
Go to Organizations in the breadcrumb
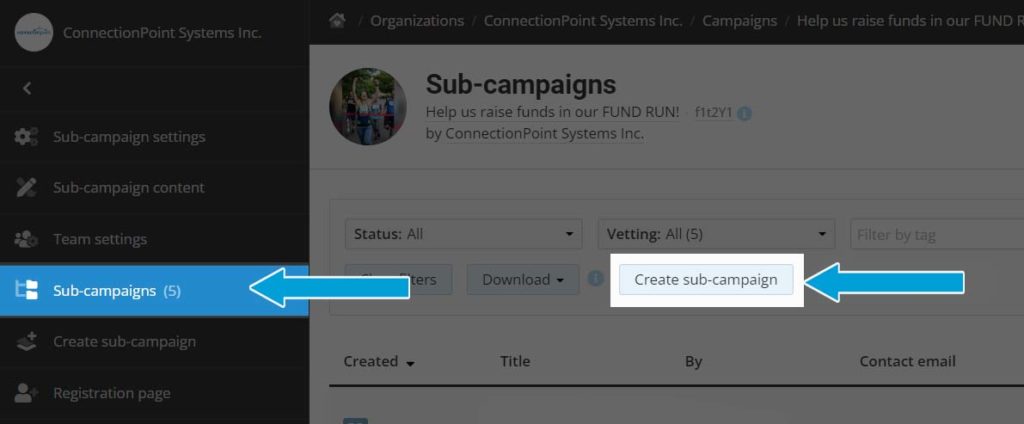pyautogui.click(x=417, y=21)
